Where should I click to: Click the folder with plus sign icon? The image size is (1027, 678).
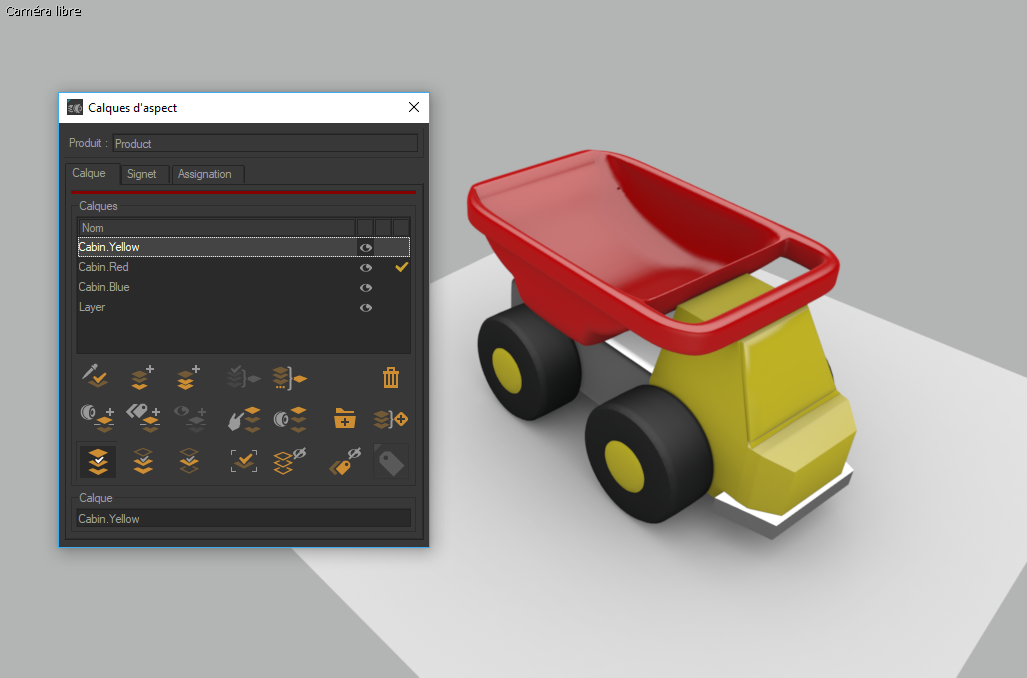coord(345,419)
